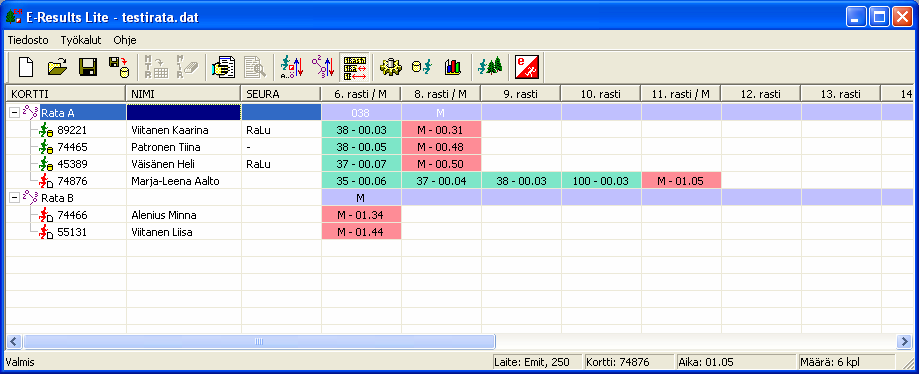Open the Ohje menu
Screen dimensions: 919x374
click(x=125, y=40)
